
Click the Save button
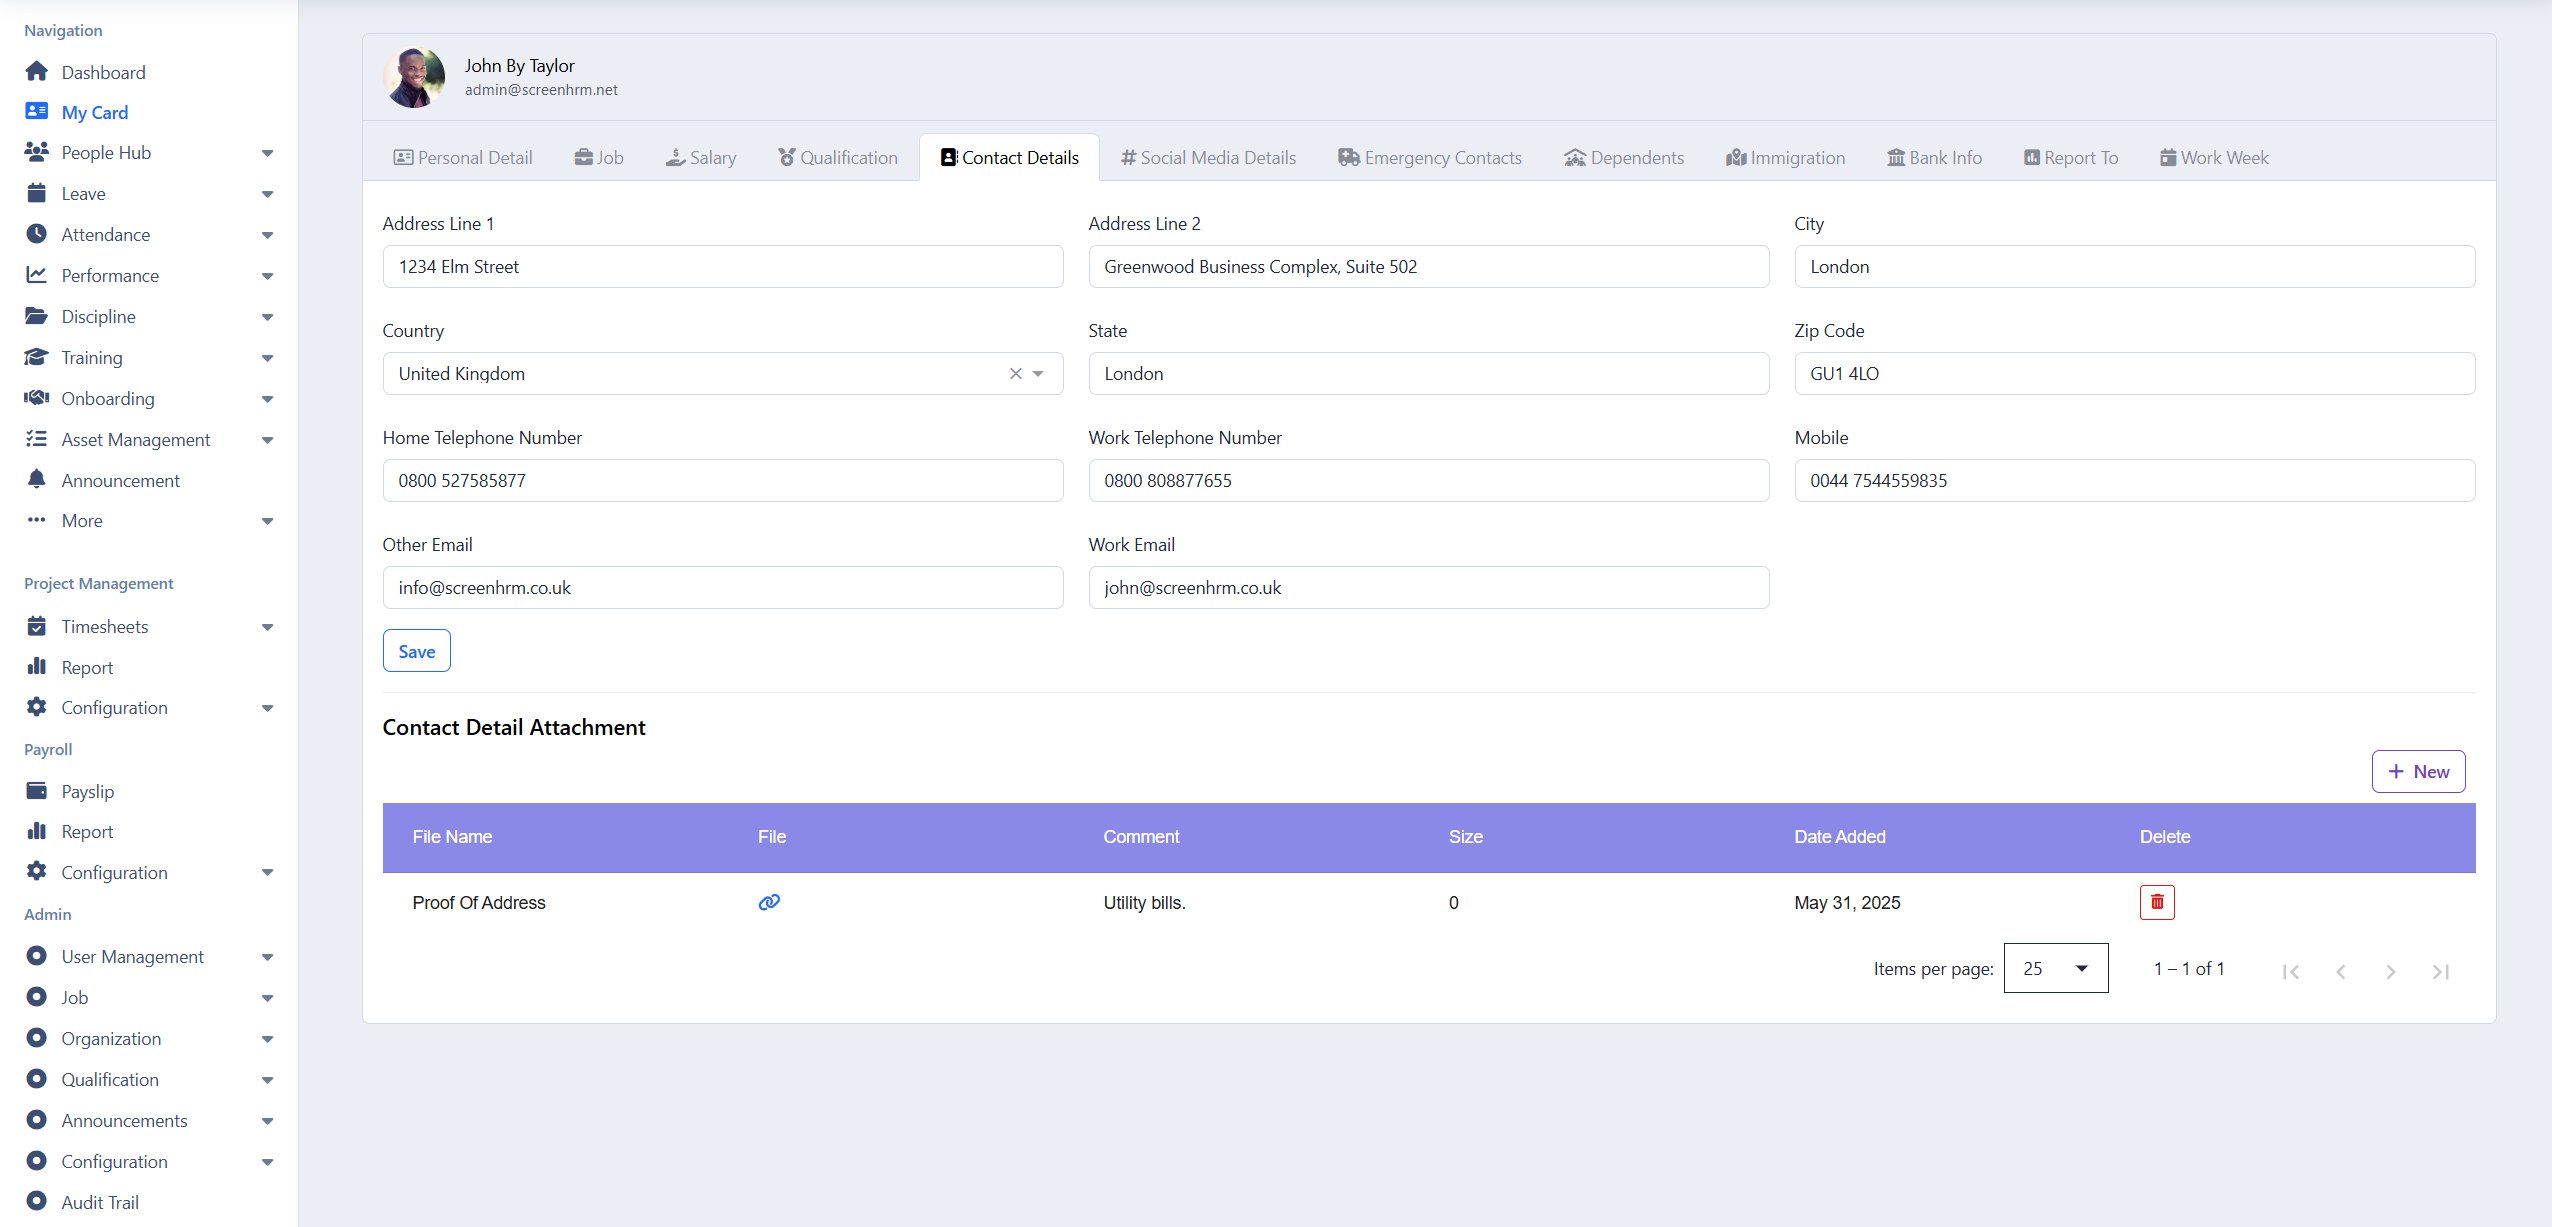coord(416,651)
